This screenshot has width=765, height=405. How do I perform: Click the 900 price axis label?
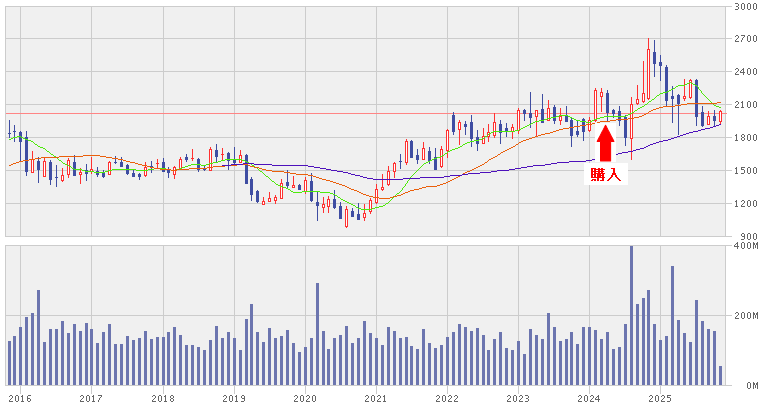(x=747, y=236)
